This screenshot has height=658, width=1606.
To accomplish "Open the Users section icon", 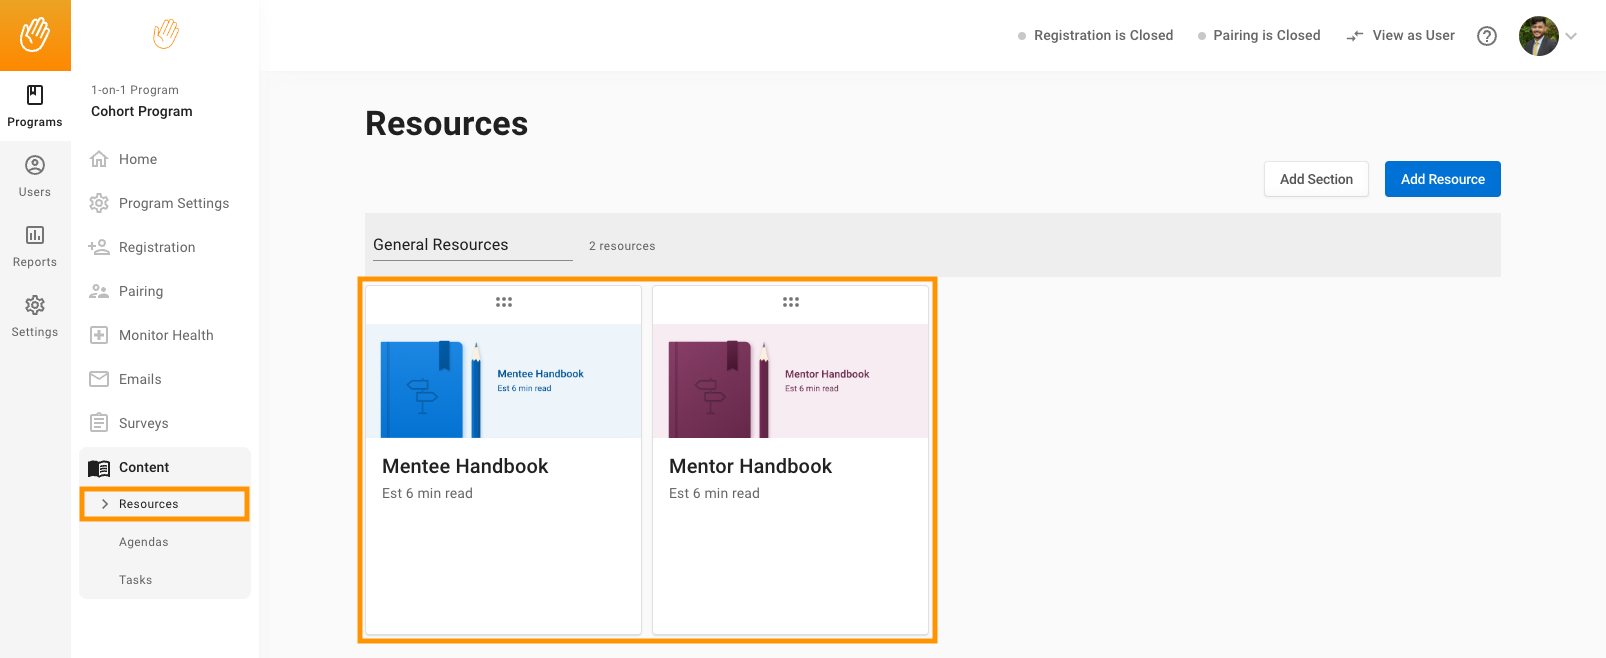I will click(35, 165).
